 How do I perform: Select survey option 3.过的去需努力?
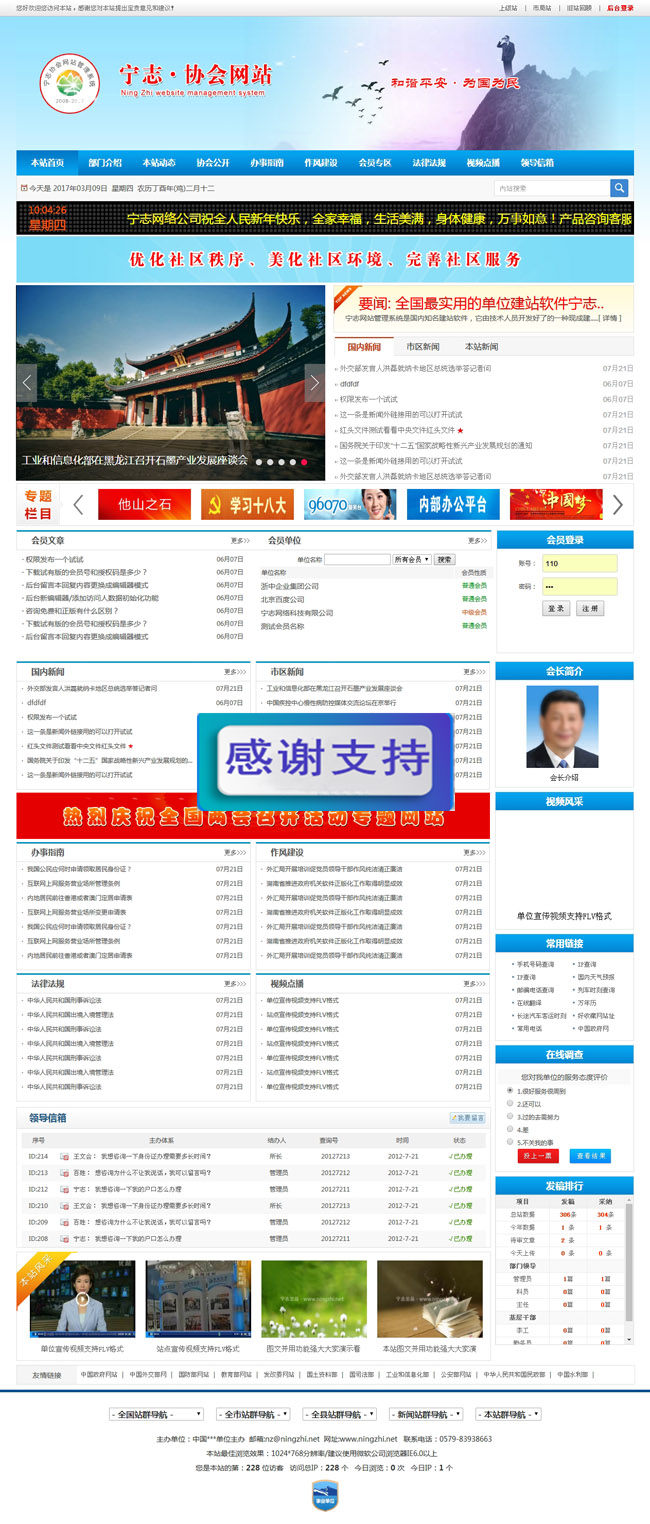(x=510, y=1116)
